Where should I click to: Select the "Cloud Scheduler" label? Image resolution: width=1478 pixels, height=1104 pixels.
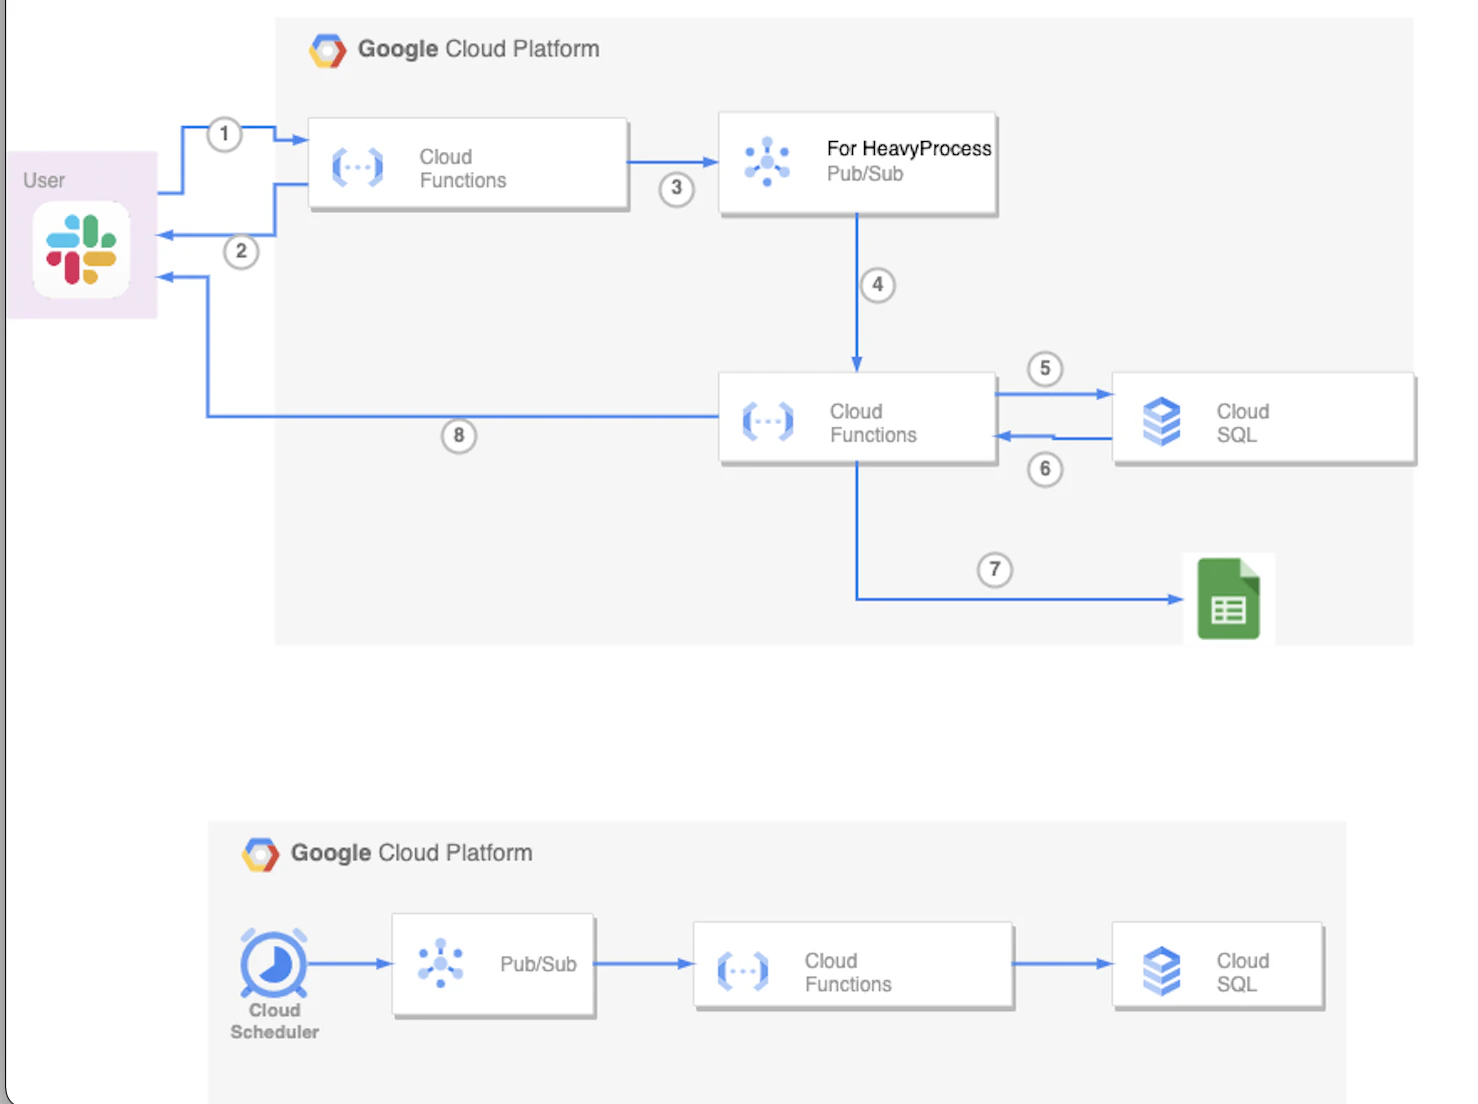tap(275, 1021)
